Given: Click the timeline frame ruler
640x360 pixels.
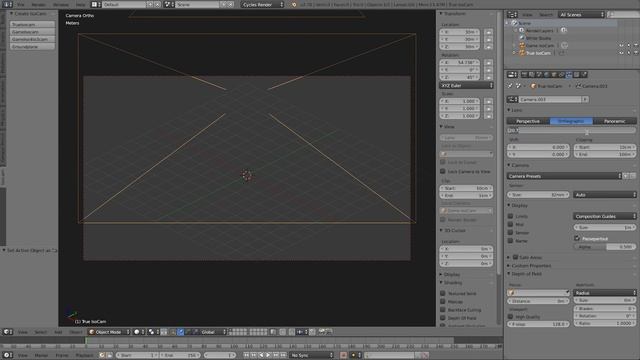Looking at the screenshot, I should point(251,346).
